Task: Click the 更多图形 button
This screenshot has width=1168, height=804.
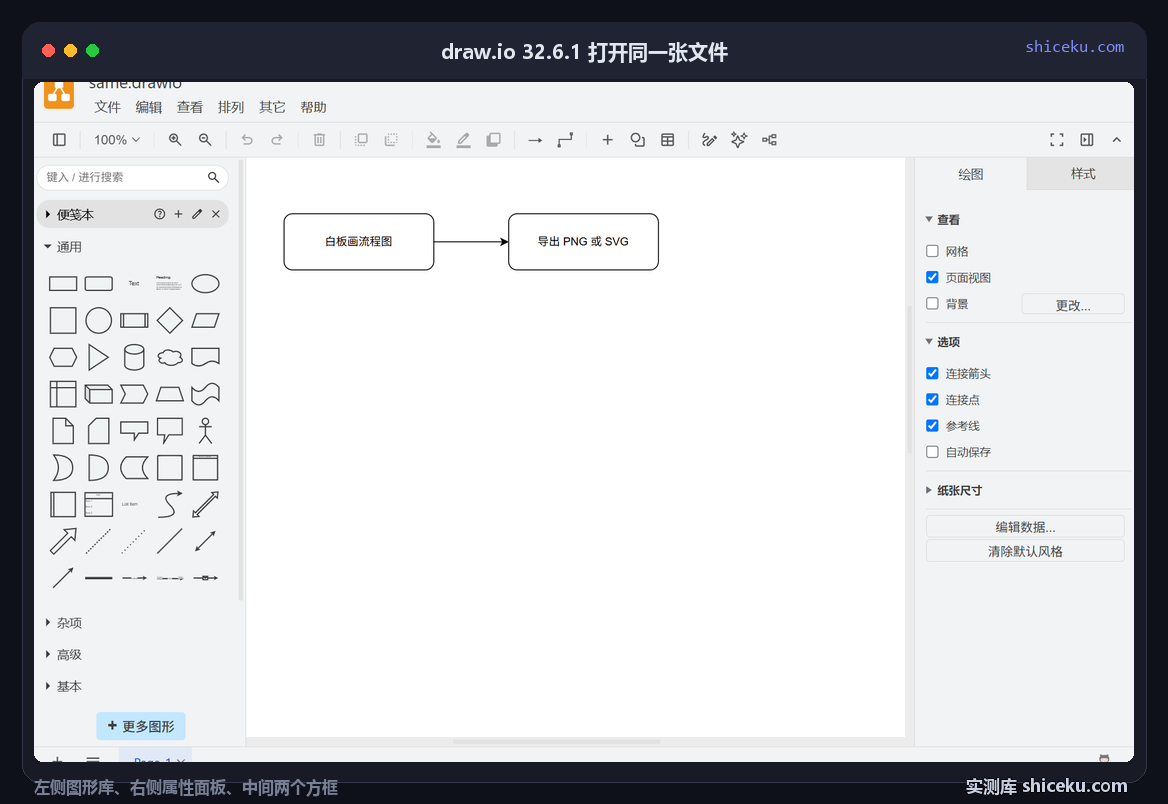Action: 141,727
